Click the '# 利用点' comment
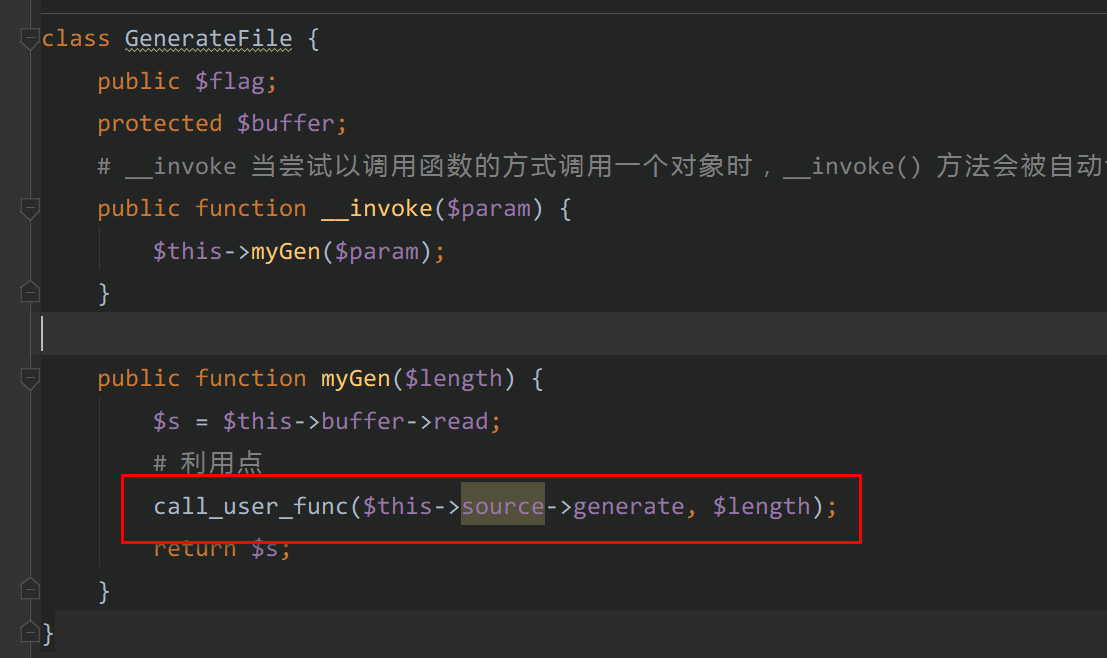1107x658 pixels. [208, 463]
